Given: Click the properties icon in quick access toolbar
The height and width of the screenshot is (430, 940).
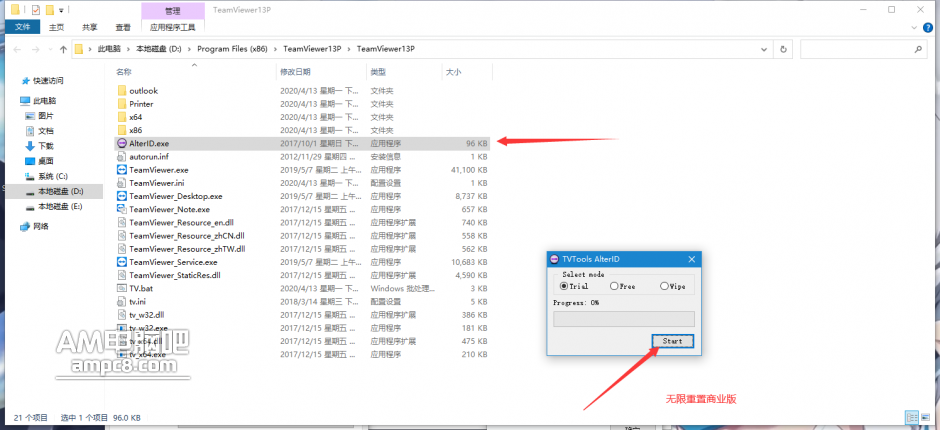Looking at the screenshot, I should pyautogui.click(x=35, y=10).
